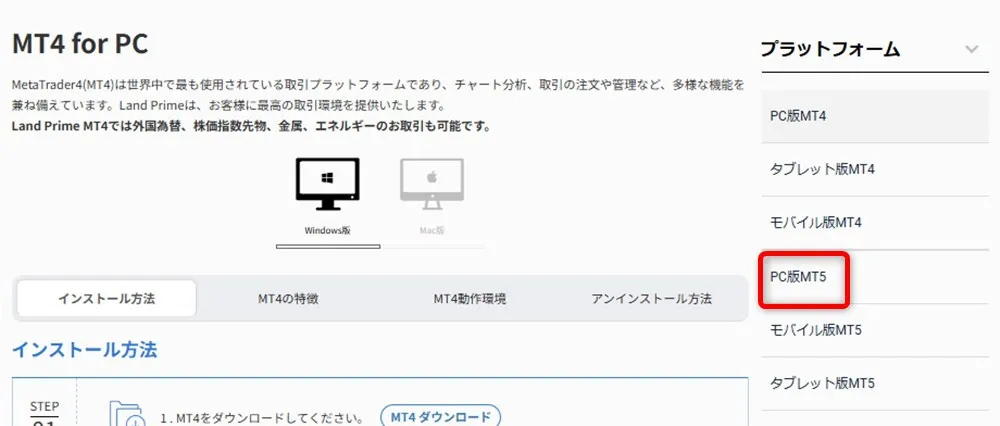The image size is (1000, 426).
Task: Click the STEP 01 label
Action: point(45,413)
